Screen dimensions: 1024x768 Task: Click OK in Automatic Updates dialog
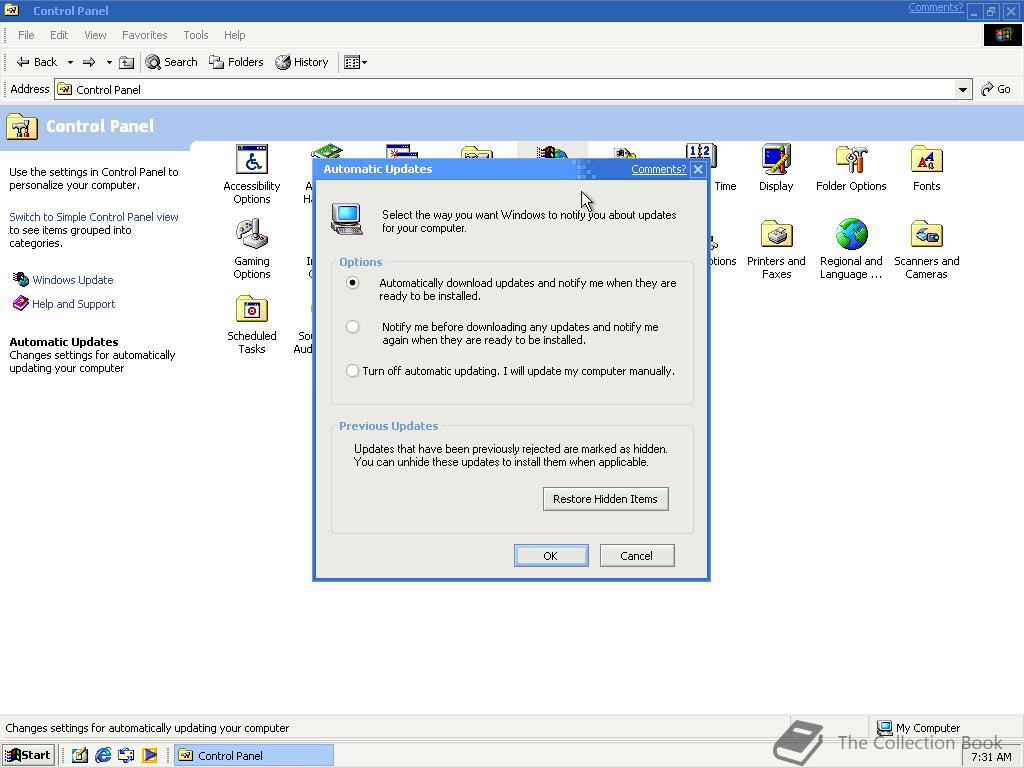click(x=551, y=556)
